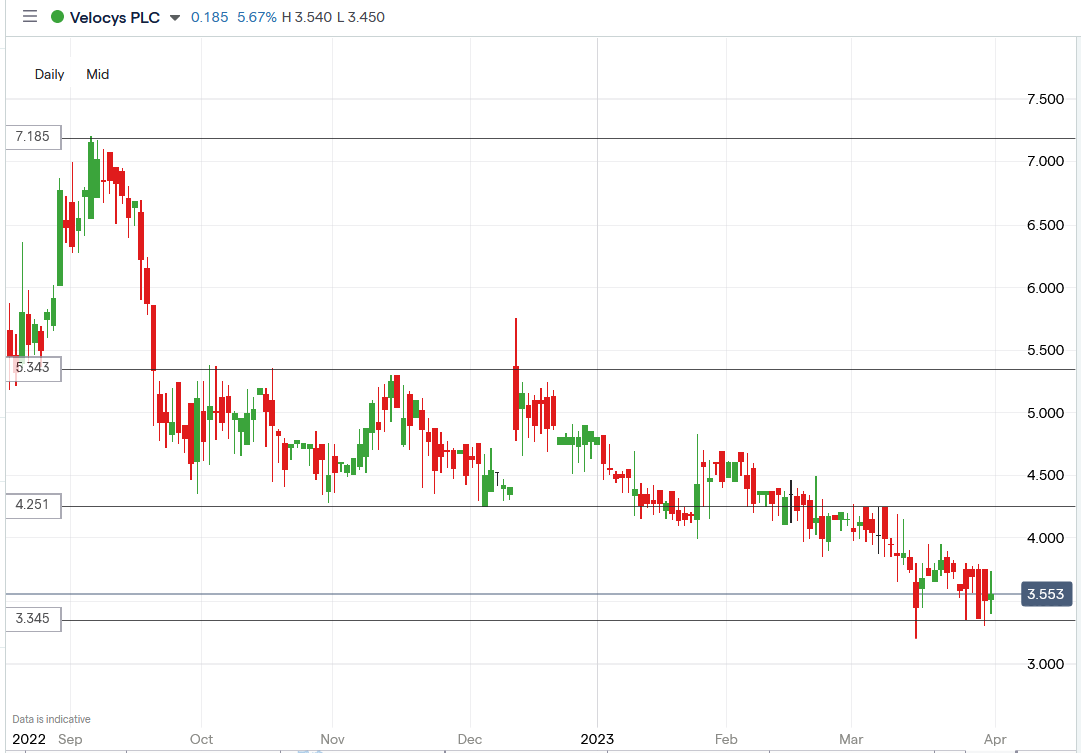Select the 5.343 horizontal line label
The width and height of the screenshot is (1081, 753).
point(33,368)
